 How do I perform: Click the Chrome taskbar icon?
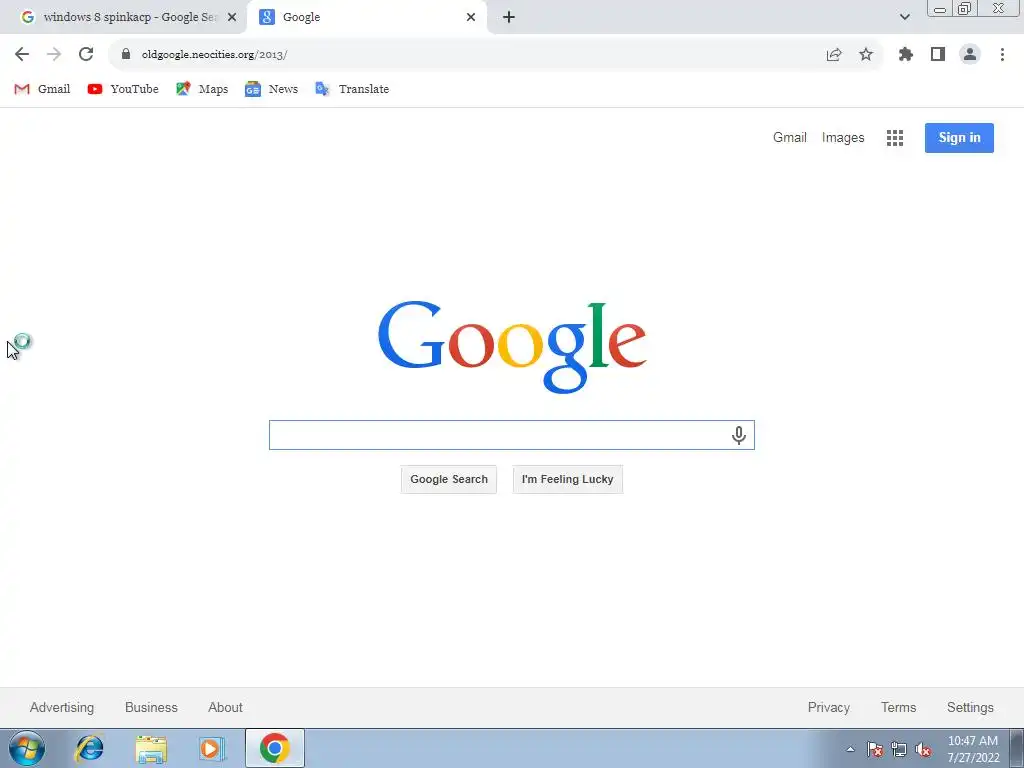[x=275, y=748]
